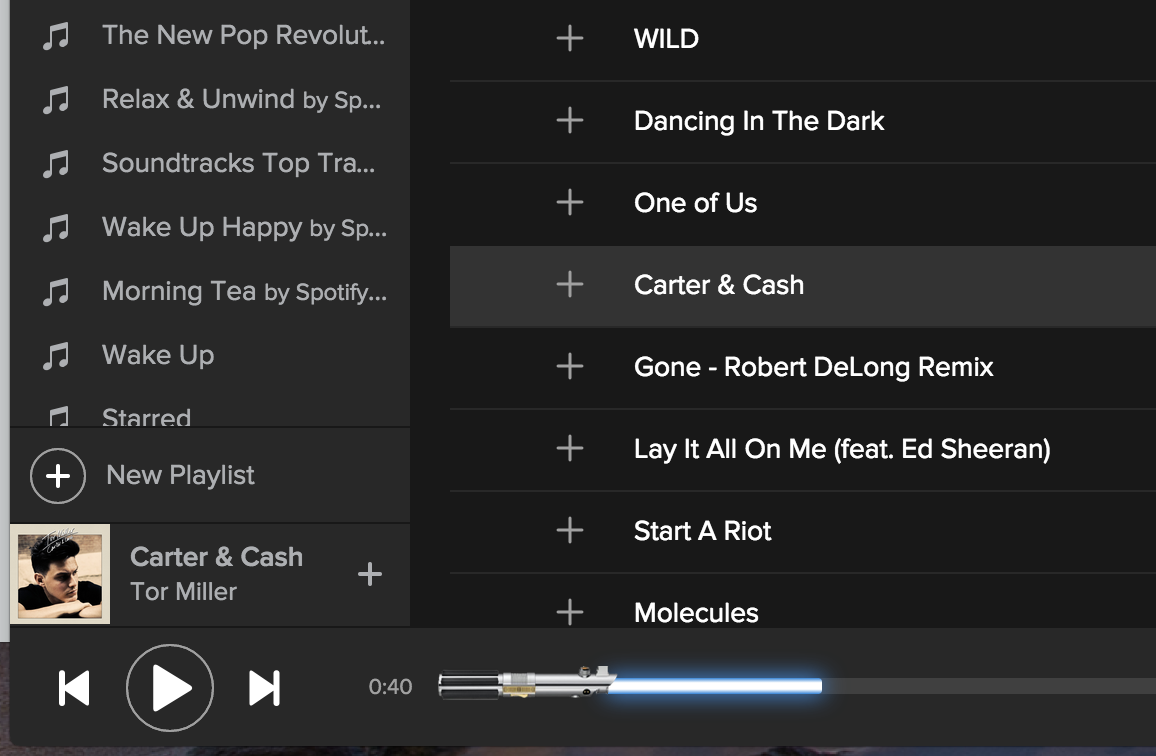Save One of Us with plus icon
The image size is (1156, 756).
[570, 203]
